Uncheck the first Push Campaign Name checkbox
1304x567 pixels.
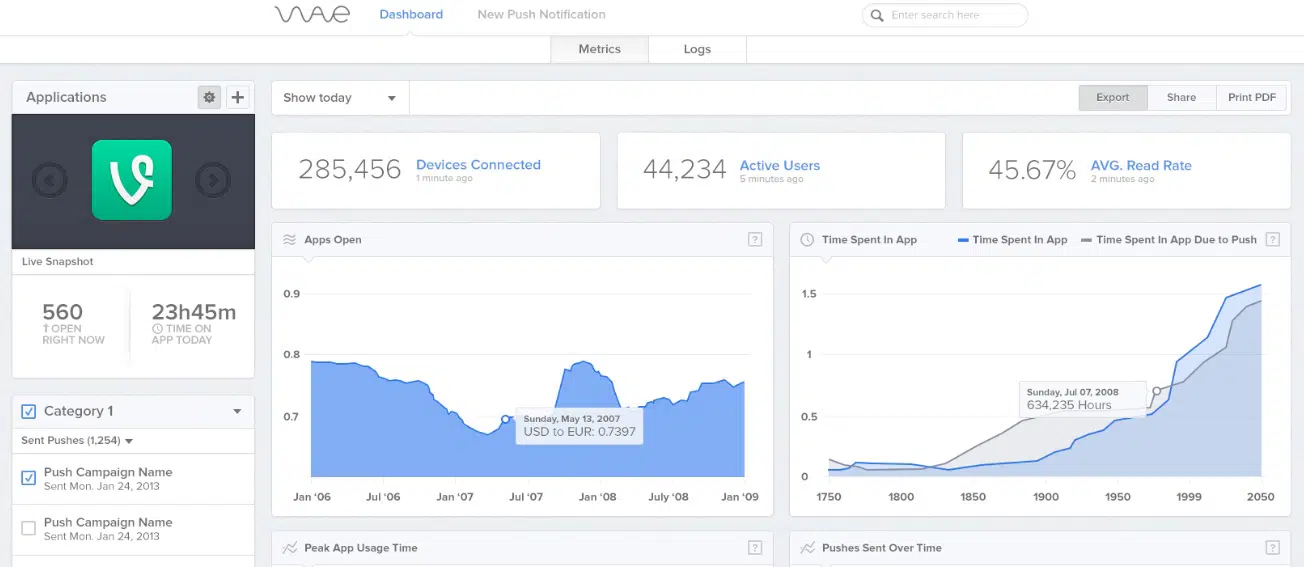point(29,478)
